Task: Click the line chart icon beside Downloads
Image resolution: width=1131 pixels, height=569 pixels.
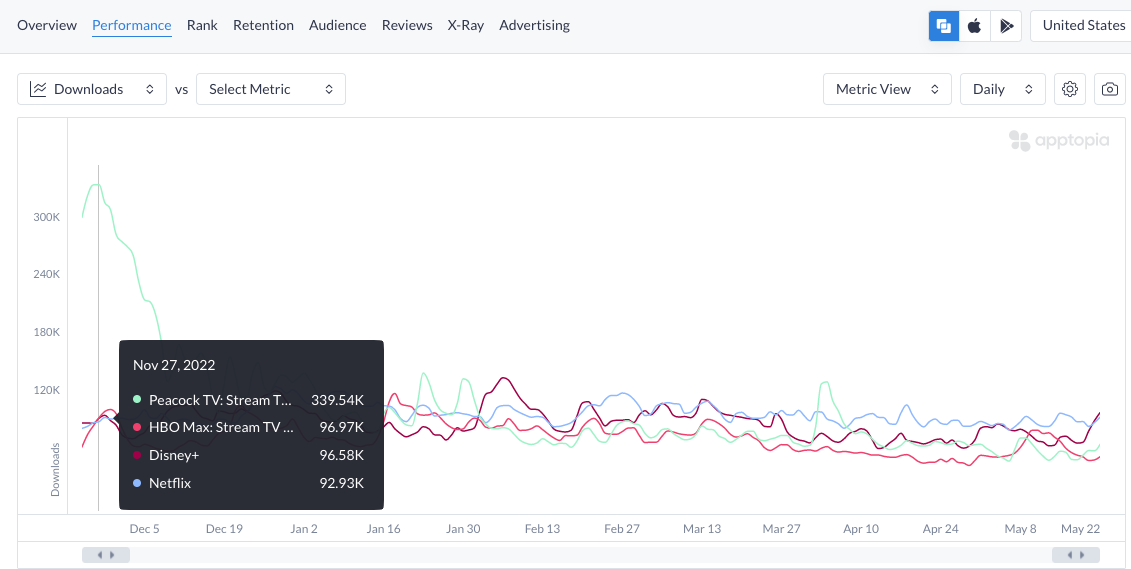Action: [38, 89]
